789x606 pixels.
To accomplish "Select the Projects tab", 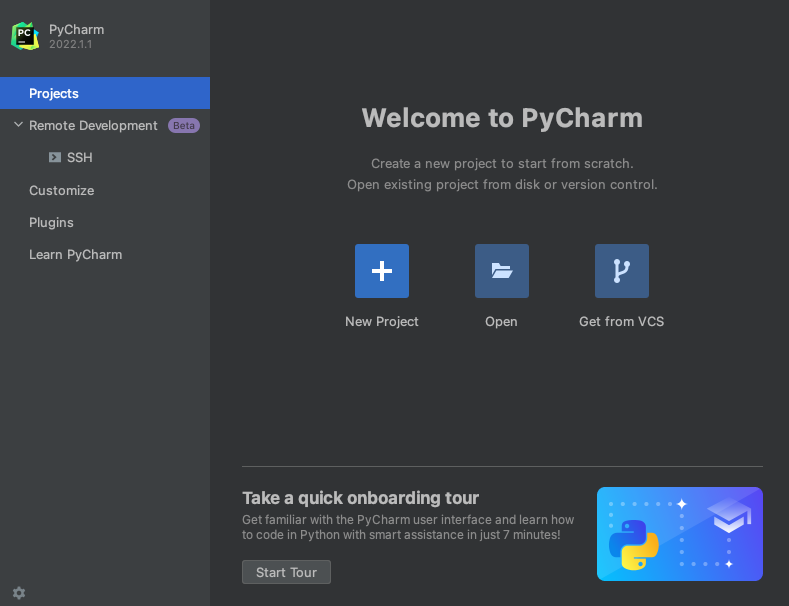I will point(105,93).
